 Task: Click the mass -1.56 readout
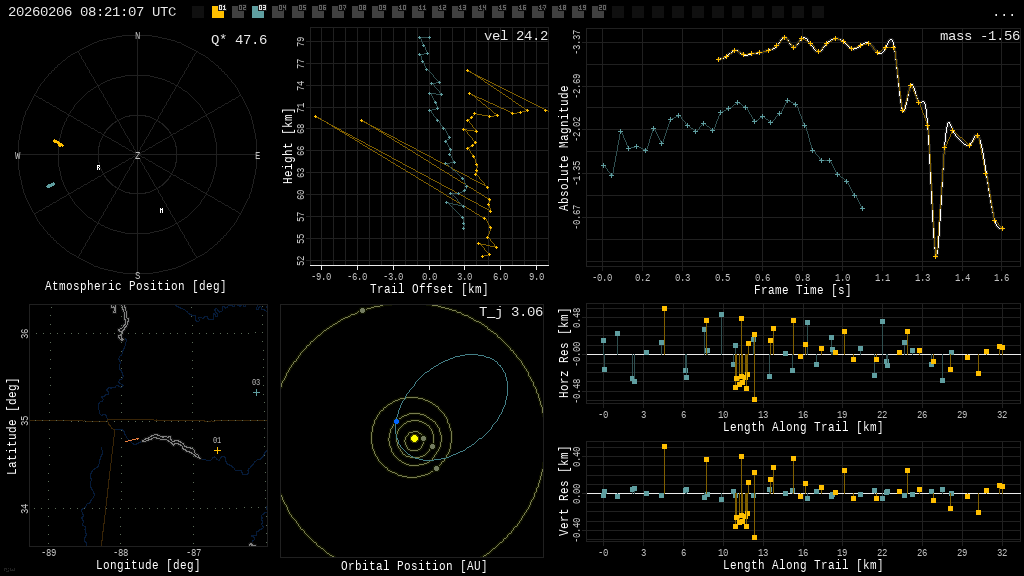click(979, 36)
